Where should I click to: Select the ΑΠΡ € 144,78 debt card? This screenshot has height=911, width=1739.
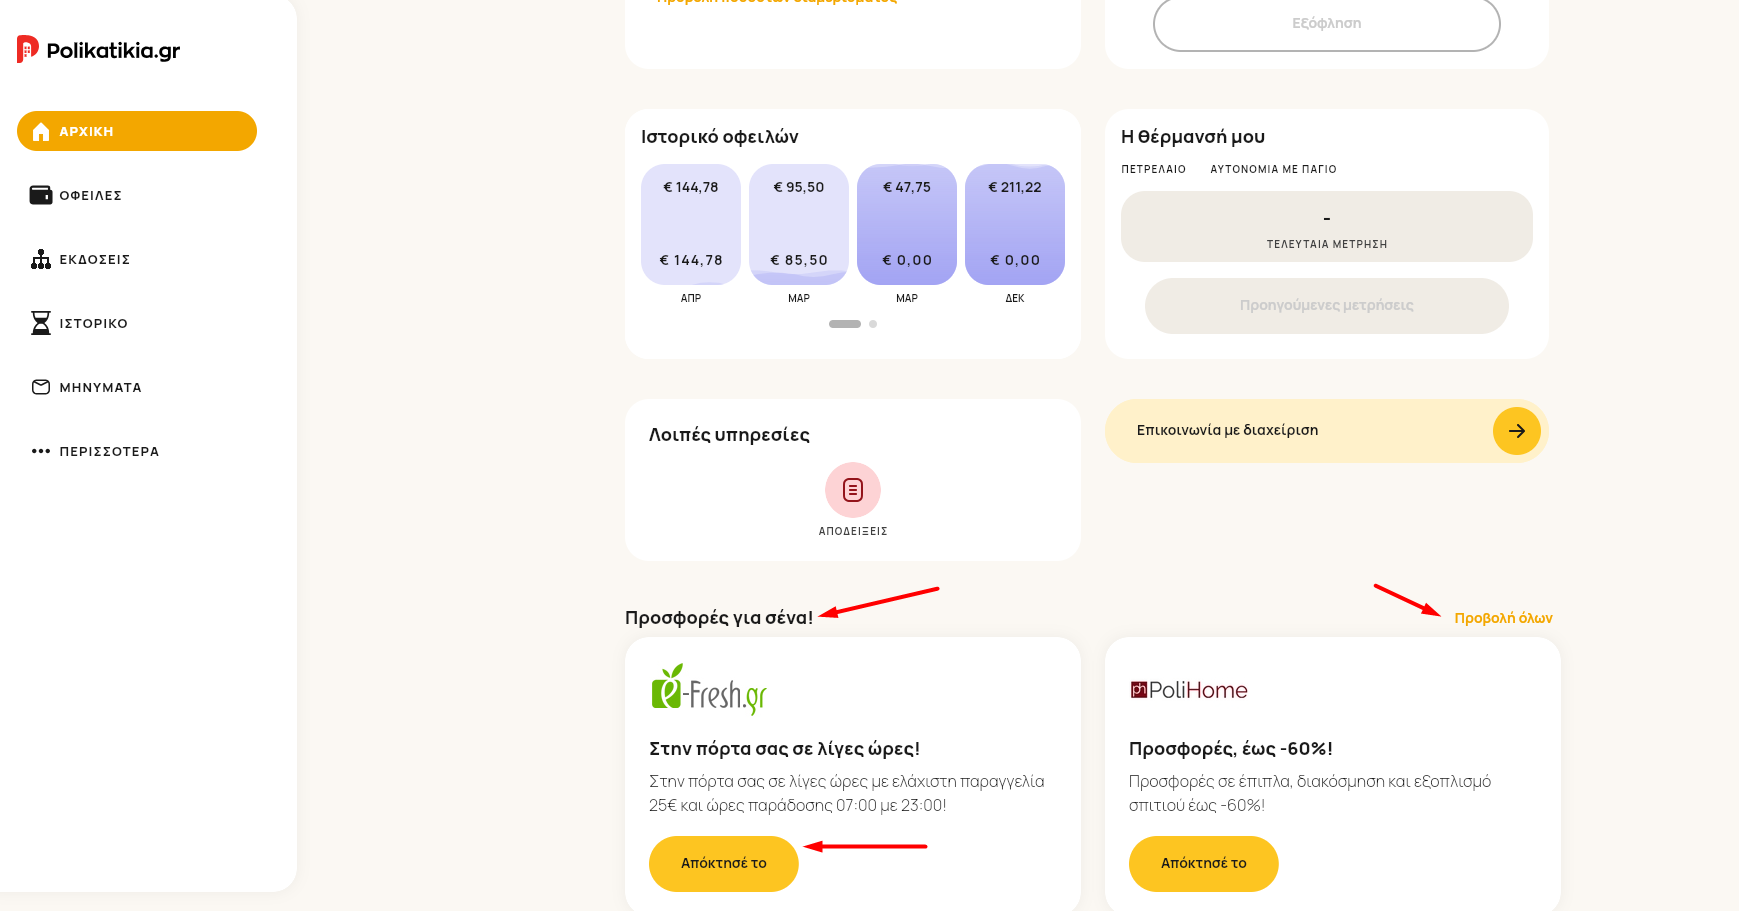[691, 224]
